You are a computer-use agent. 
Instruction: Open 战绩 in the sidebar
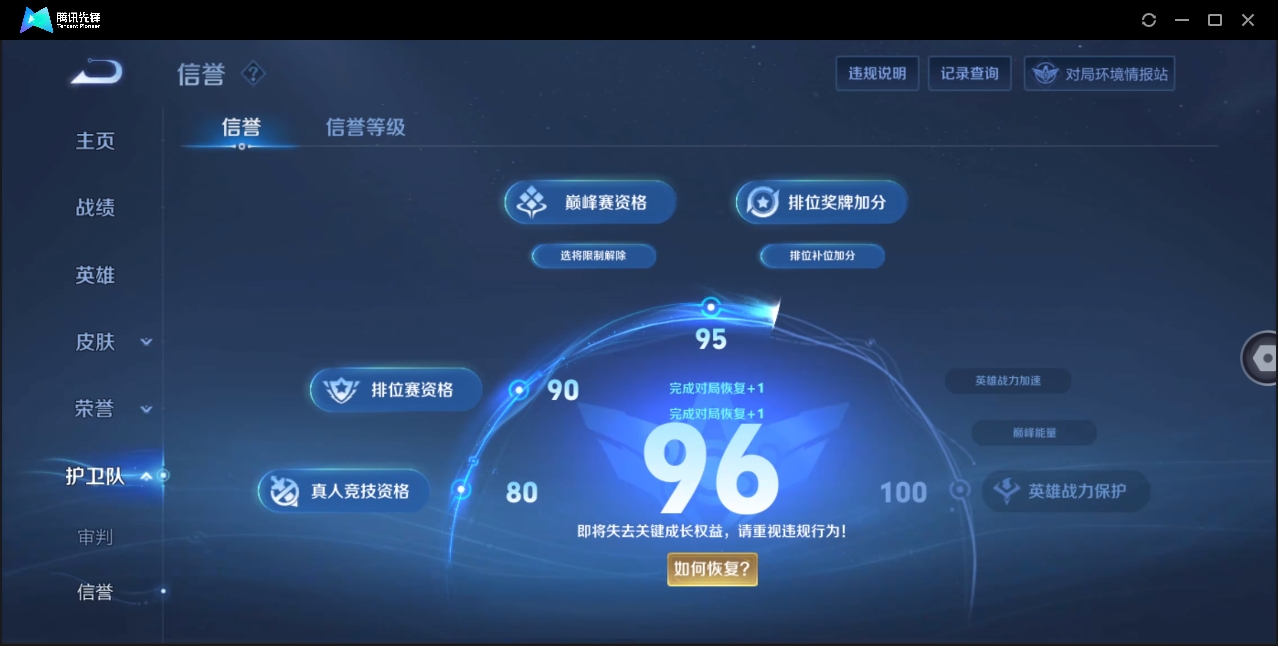click(x=96, y=208)
